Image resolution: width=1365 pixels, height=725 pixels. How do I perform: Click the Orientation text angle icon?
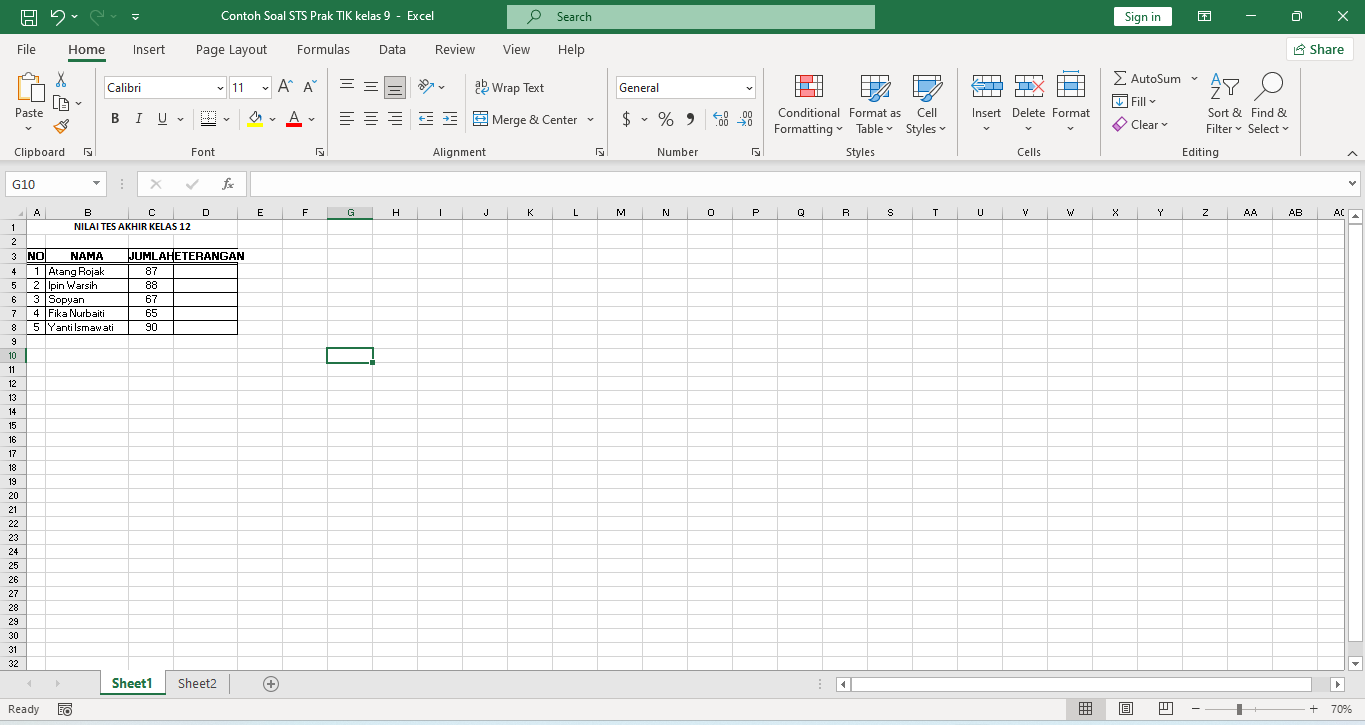(425, 88)
